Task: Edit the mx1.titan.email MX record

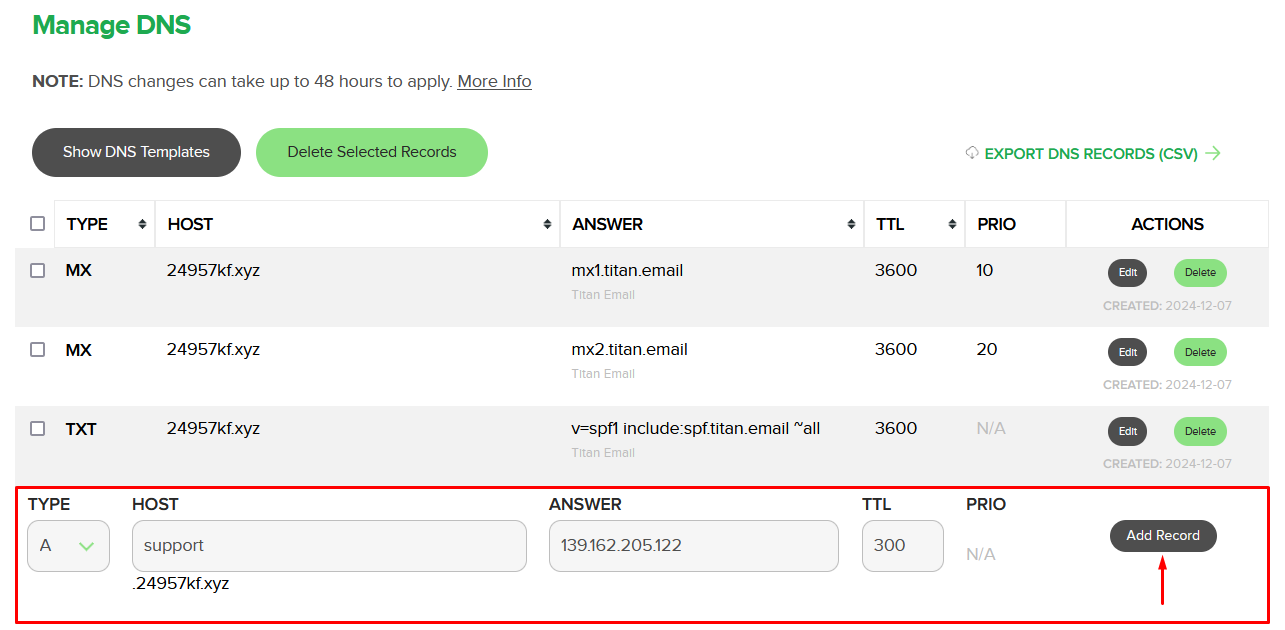Action: click(x=1127, y=273)
